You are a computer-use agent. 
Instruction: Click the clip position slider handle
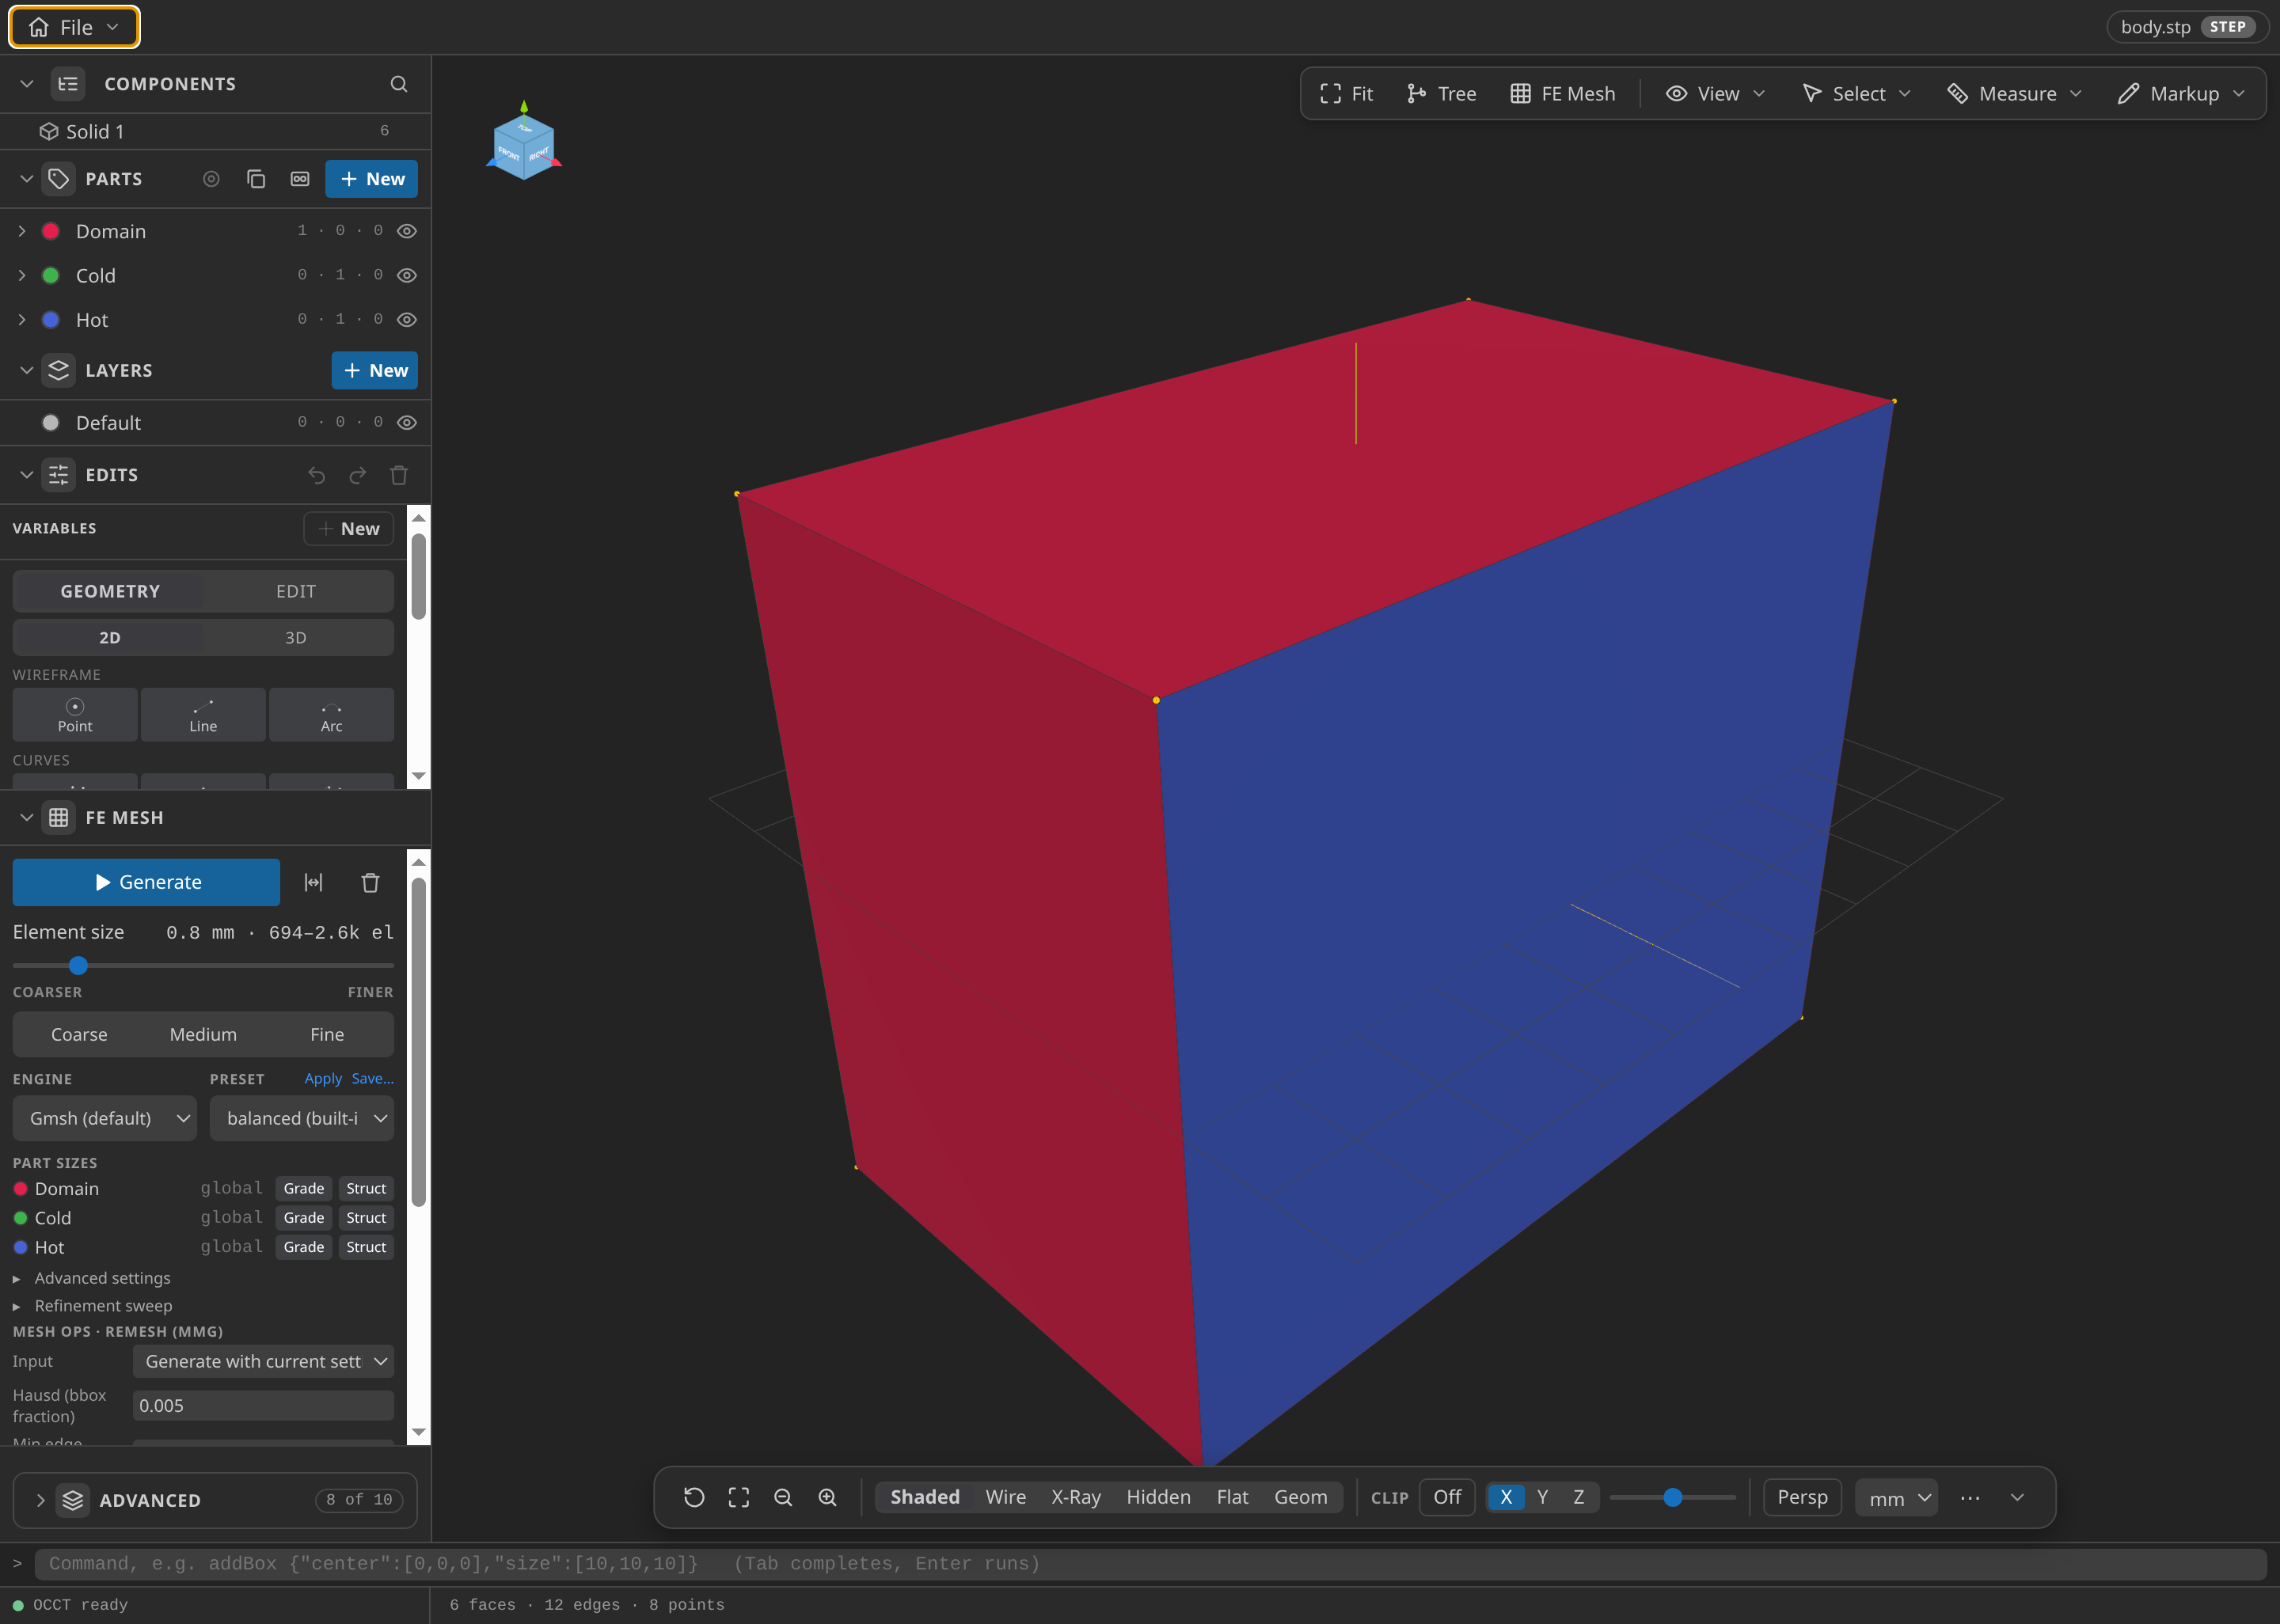click(x=1673, y=1497)
